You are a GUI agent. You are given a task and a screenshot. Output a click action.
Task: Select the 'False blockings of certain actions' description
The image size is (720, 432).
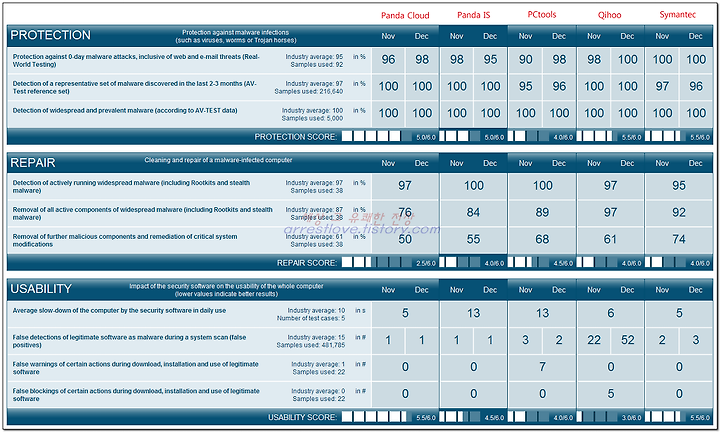[136, 395]
